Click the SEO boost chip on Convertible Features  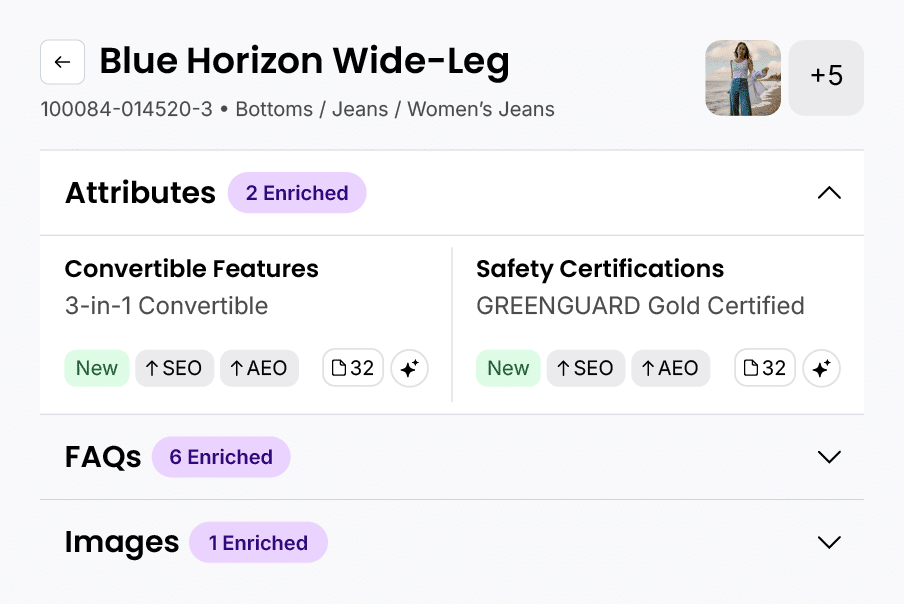click(174, 368)
